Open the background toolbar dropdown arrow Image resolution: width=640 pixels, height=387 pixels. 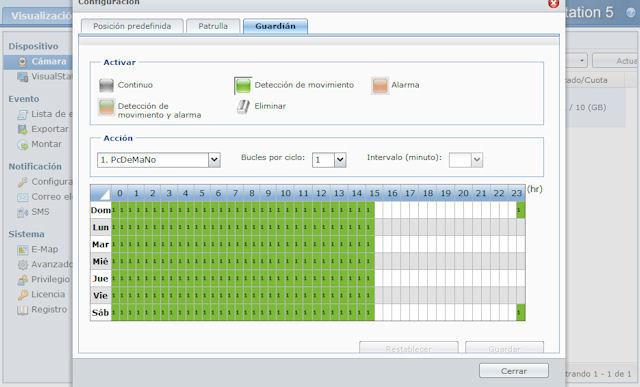[582, 61]
